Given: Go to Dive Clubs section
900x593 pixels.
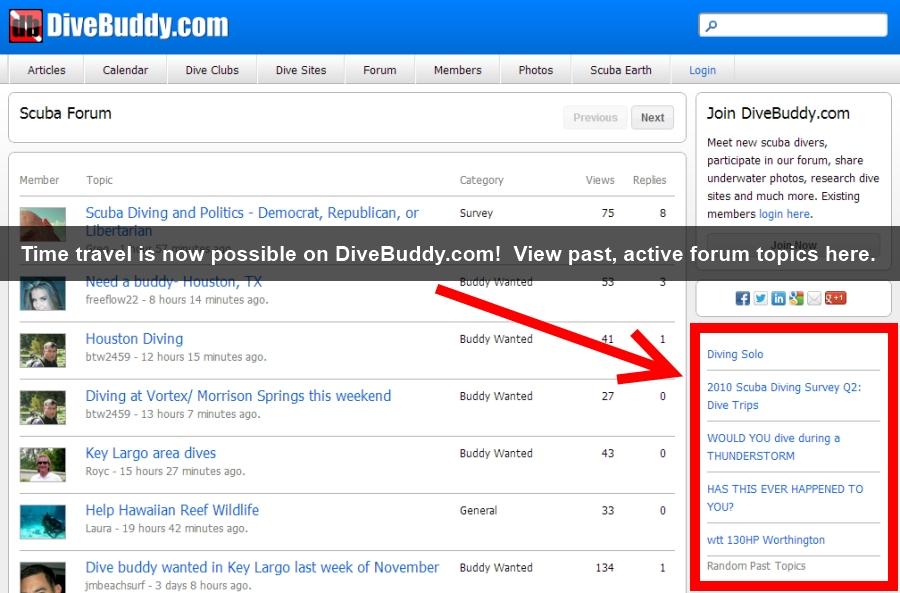Looking at the screenshot, I should tap(212, 70).
